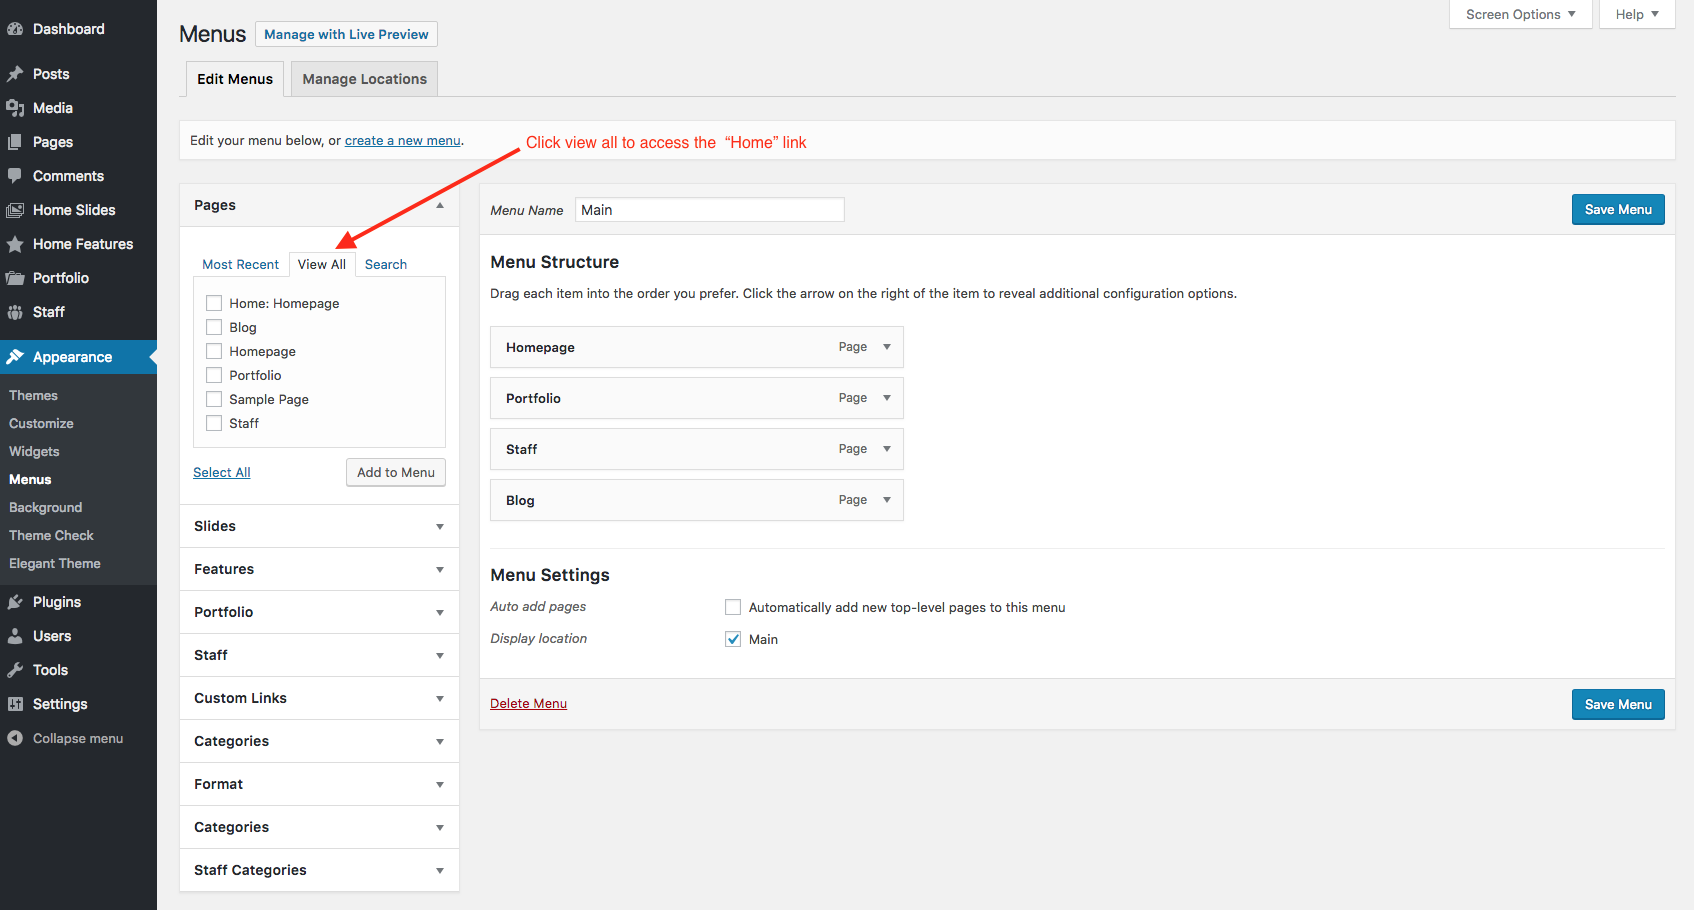
Task: Click the Tools wrench icon
Action: tap(17, 669)
